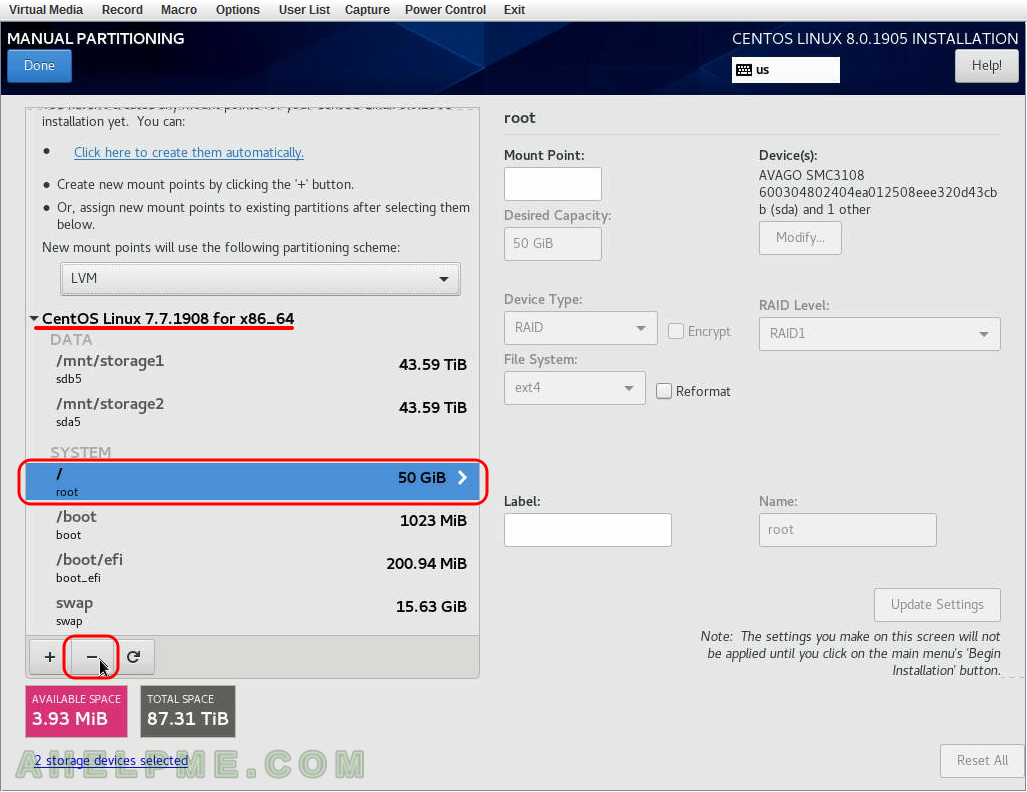Open the Record menu

click(x=122, y=10)
